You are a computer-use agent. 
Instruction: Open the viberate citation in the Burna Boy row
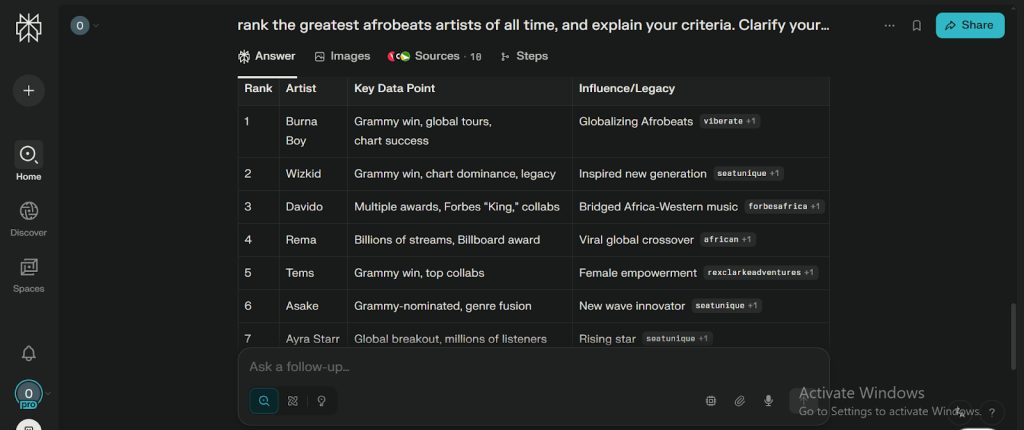tap(729, 122)
